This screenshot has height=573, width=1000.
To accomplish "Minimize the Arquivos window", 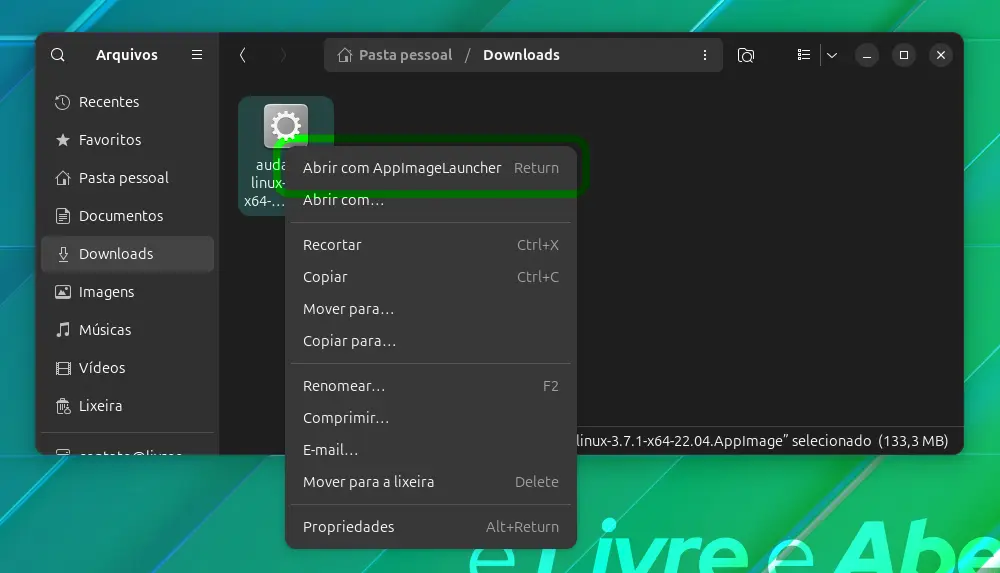I will click(867, 56).
